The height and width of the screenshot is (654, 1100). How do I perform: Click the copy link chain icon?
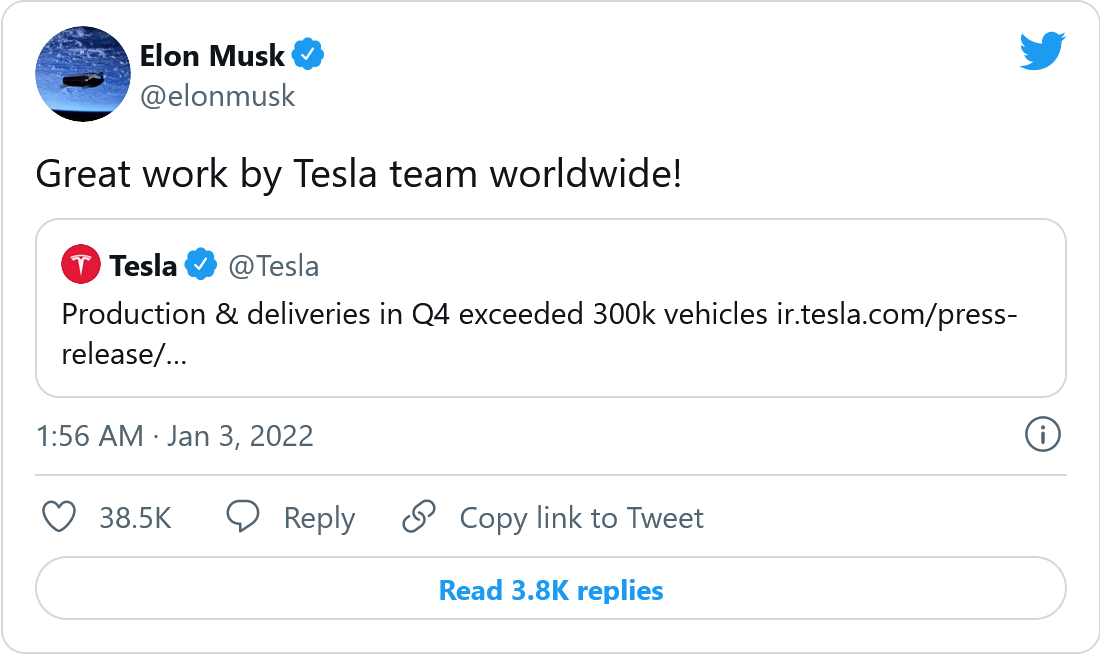click(418, 517)
